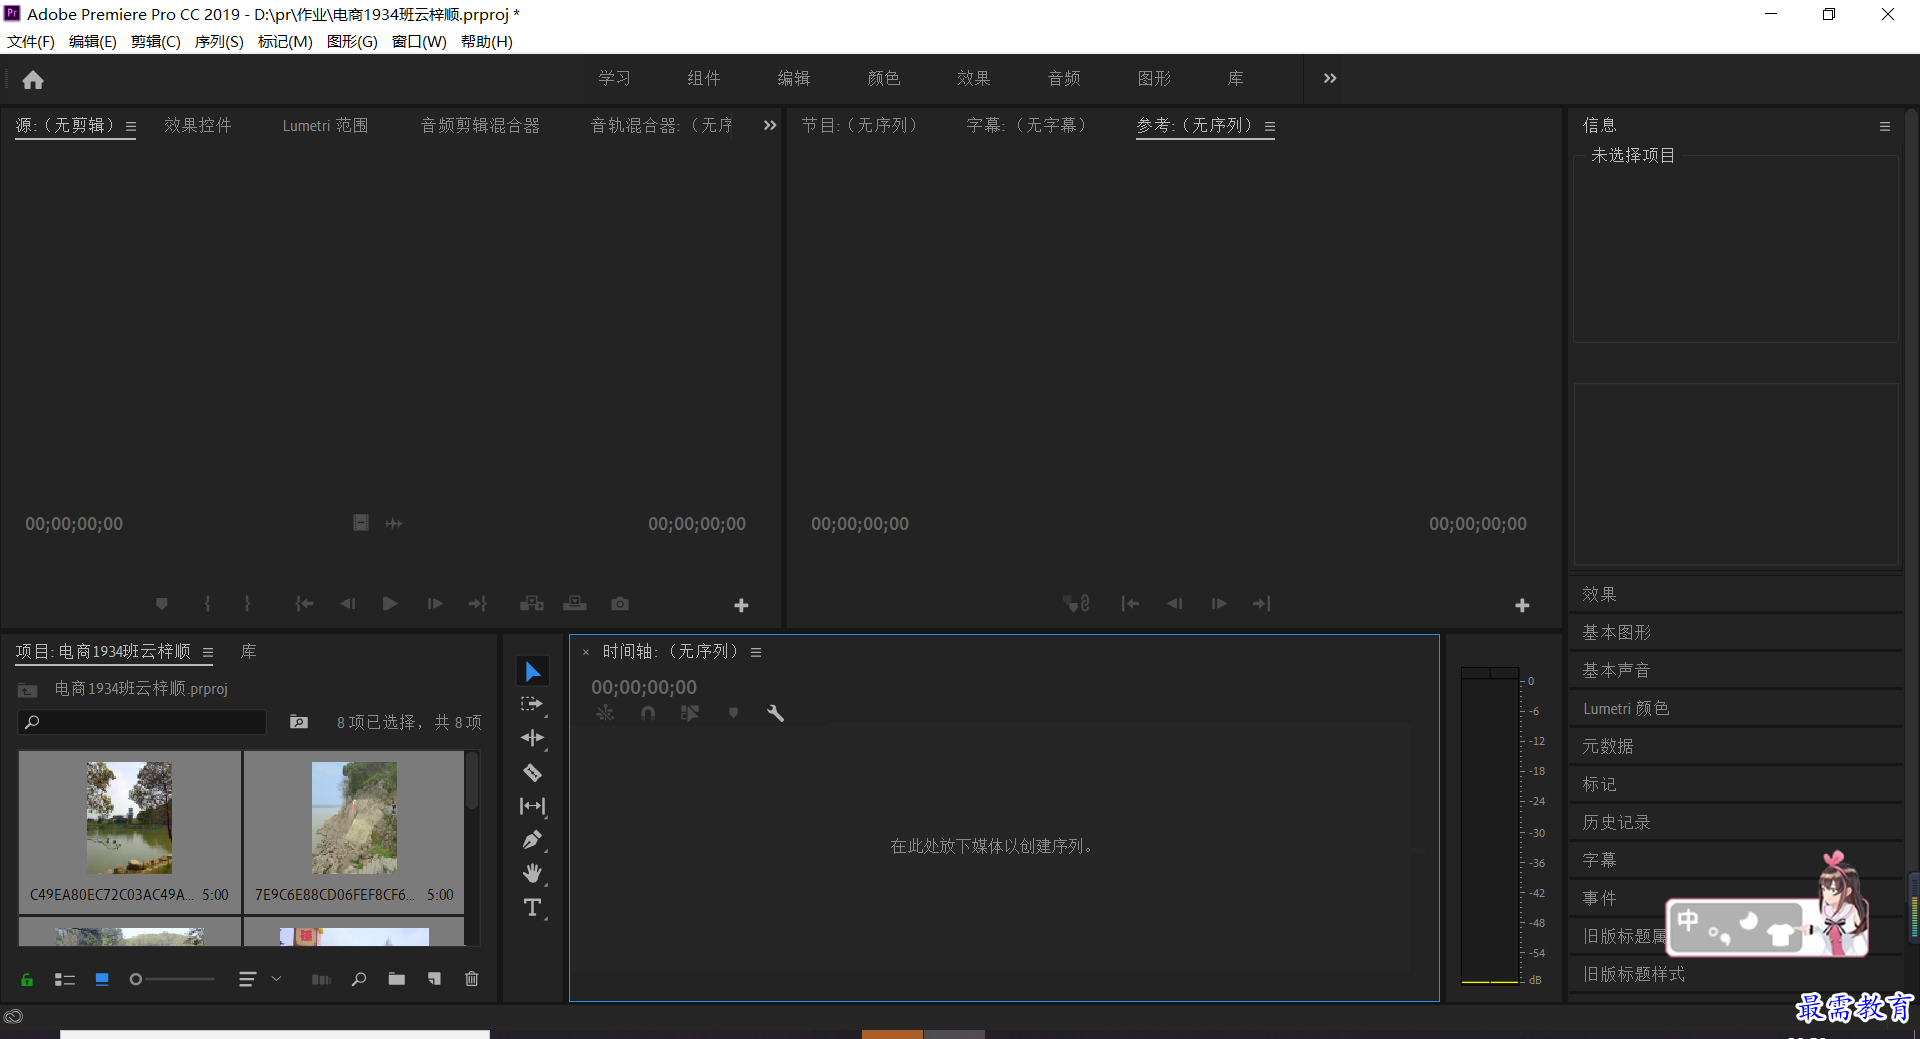Play the source monitor clip
The width and height of the screenshot is (1920, 1039).
390,604
